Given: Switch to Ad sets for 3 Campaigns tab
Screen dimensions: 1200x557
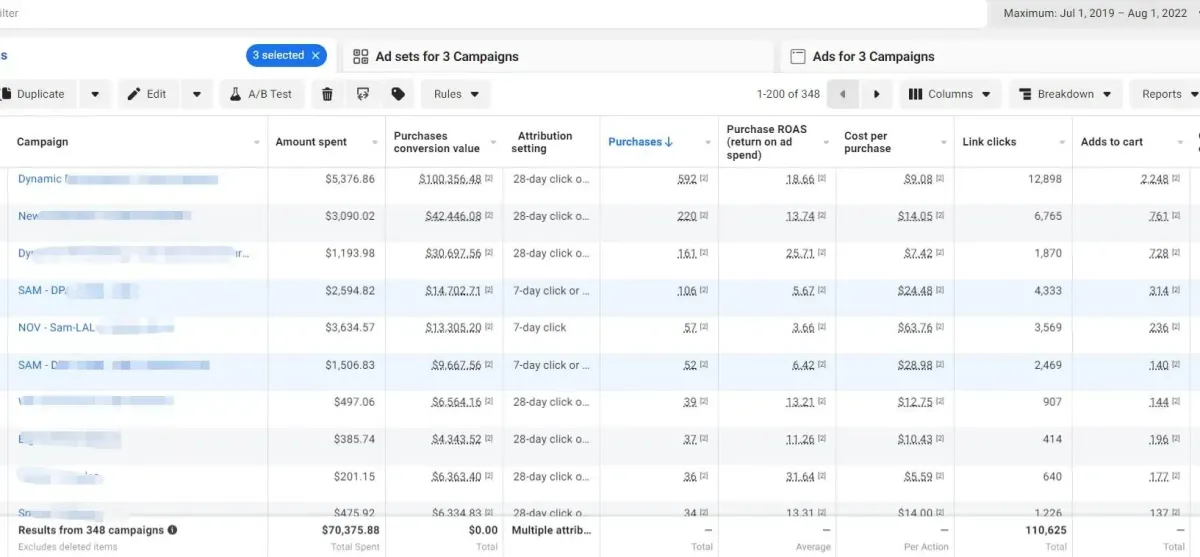Looking at the screenshot, I should click(446, 57).
